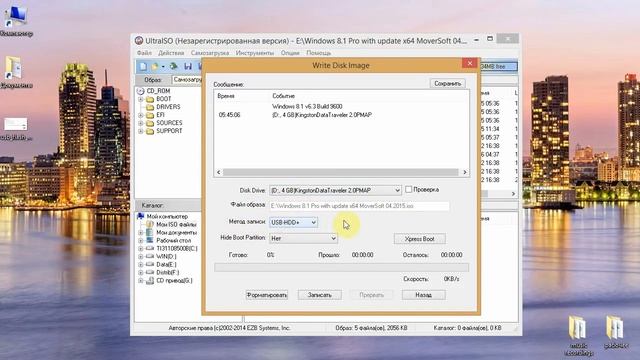This screenshot has height=360, width=640.
Task: Select Мои ISO файлы in catalog tree
Action: coord(176,224)
